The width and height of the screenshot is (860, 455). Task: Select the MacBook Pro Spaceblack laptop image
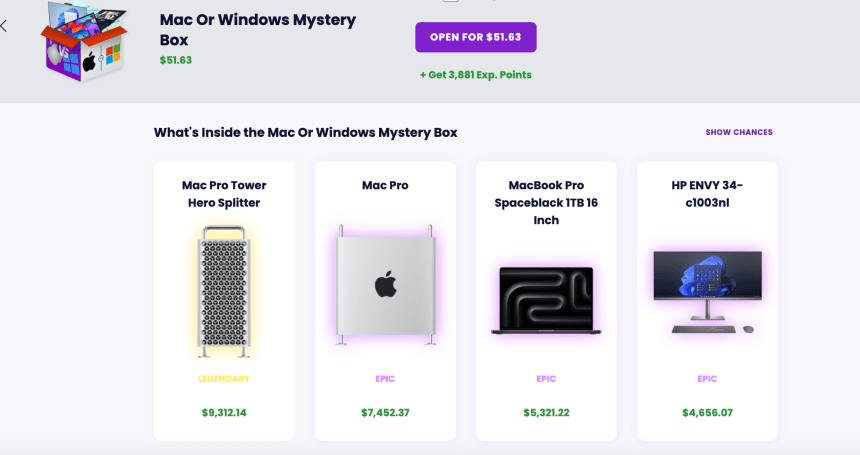(x=546, y=300)
